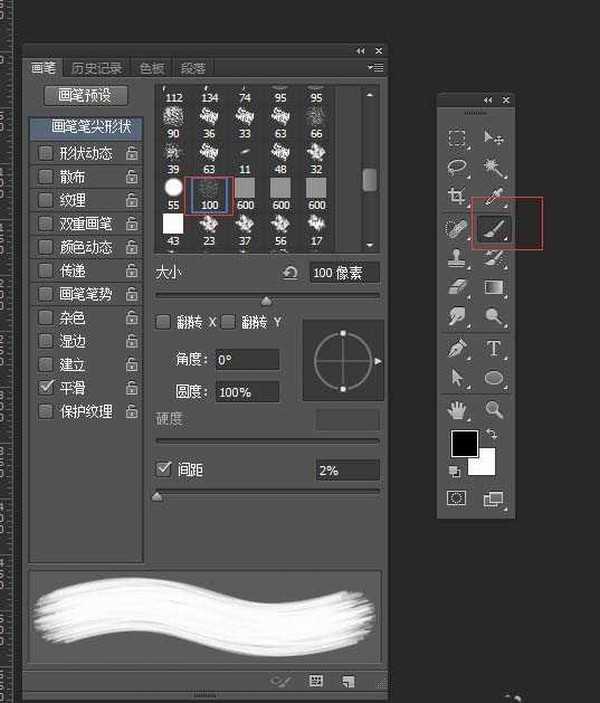Open the 色板 tab
This screenshot has width=600, height=703.
[x=152, y=68]
